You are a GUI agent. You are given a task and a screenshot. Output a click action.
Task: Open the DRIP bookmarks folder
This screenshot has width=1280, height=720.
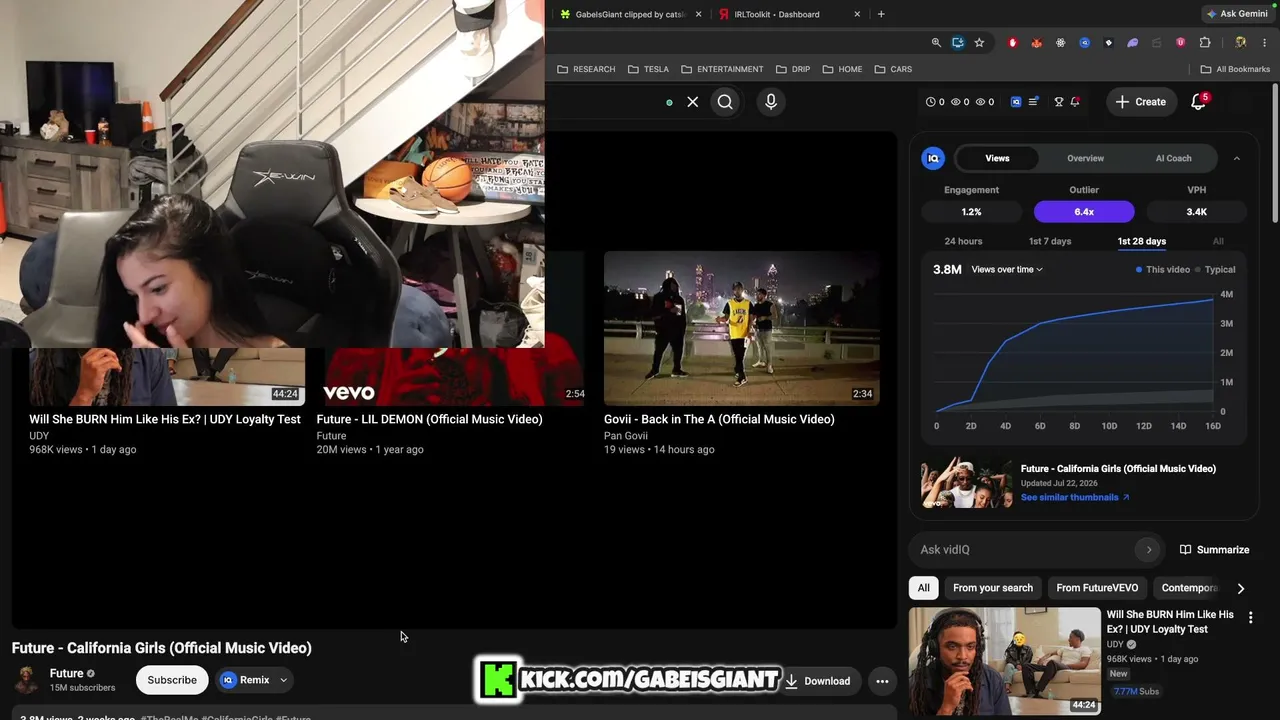point(793,69)
